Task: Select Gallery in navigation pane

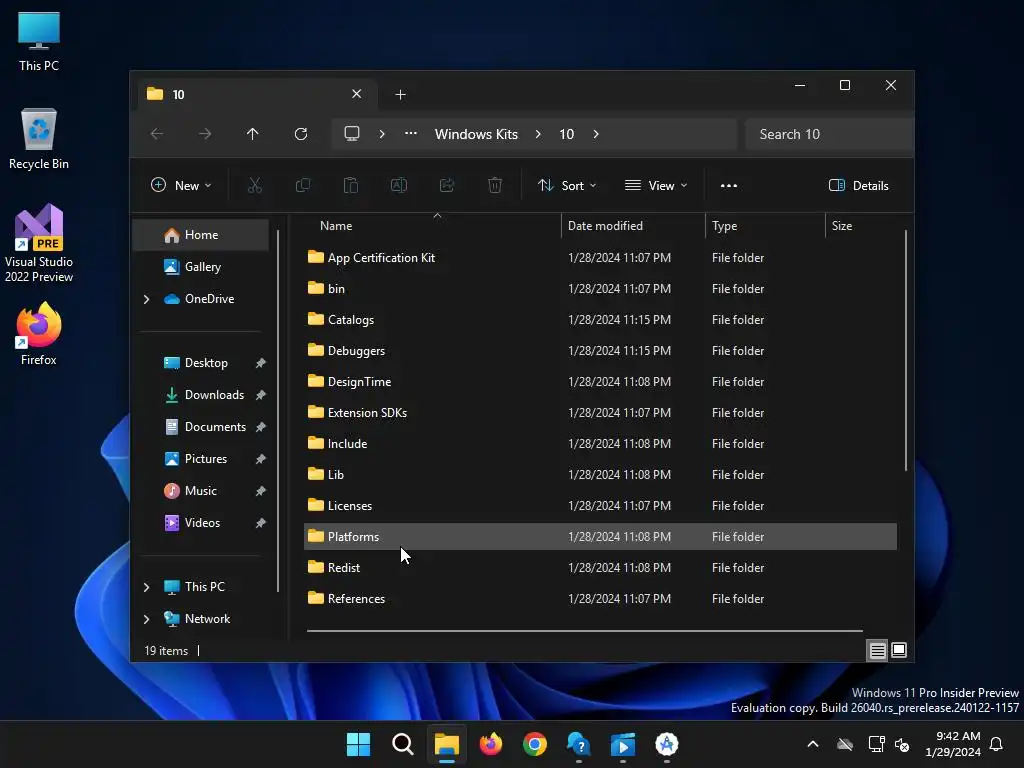Action: (200, 266)
